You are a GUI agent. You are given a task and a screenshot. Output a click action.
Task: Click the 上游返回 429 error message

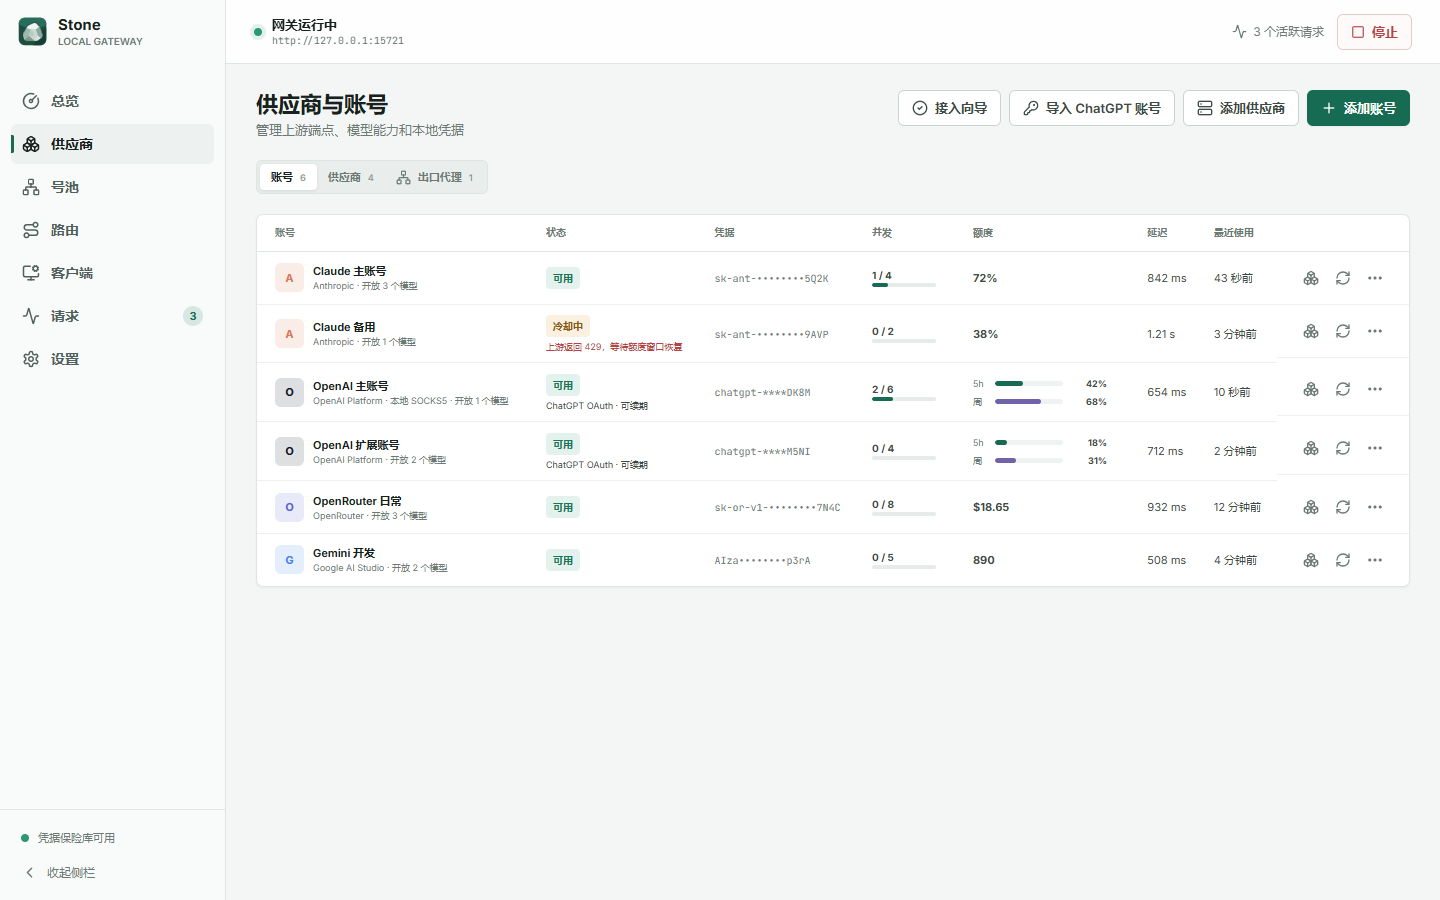click(x=614, y=347)
